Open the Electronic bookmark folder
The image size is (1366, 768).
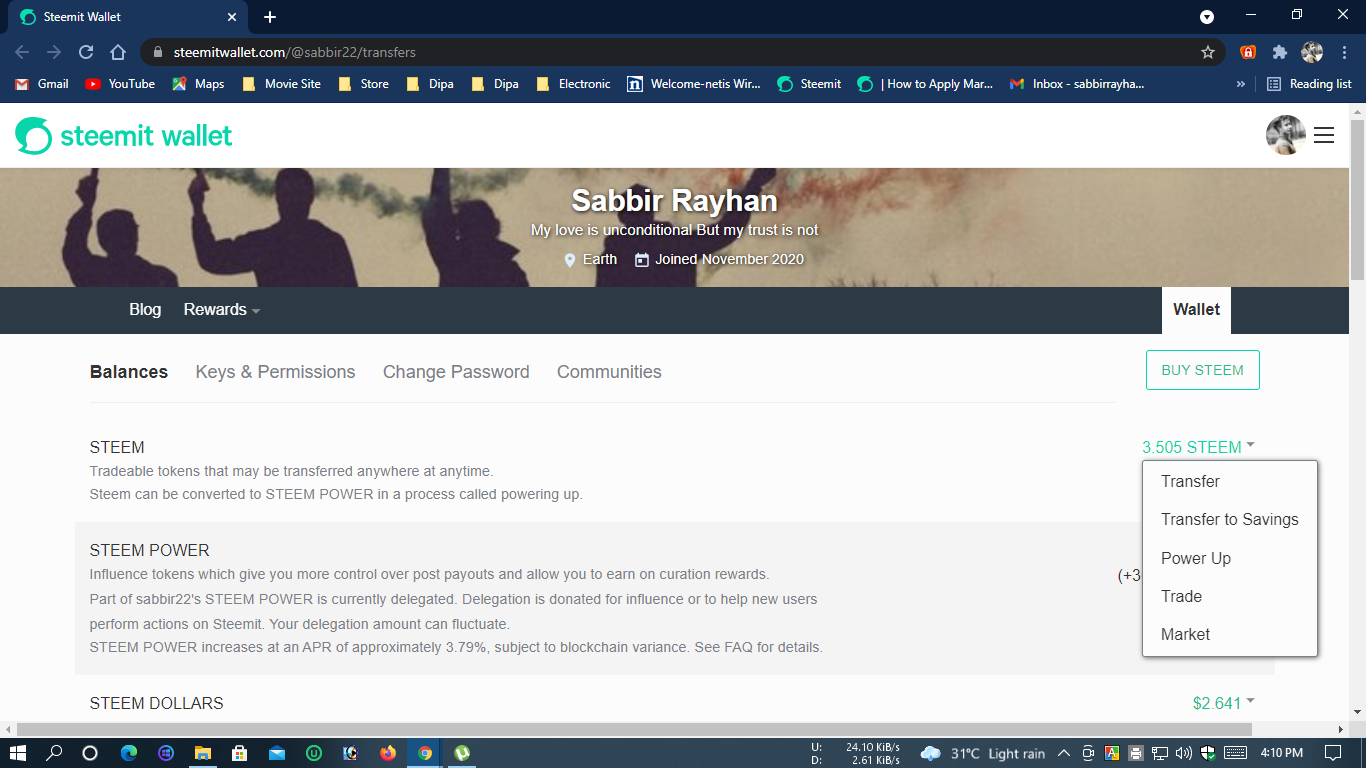(573, 84)
